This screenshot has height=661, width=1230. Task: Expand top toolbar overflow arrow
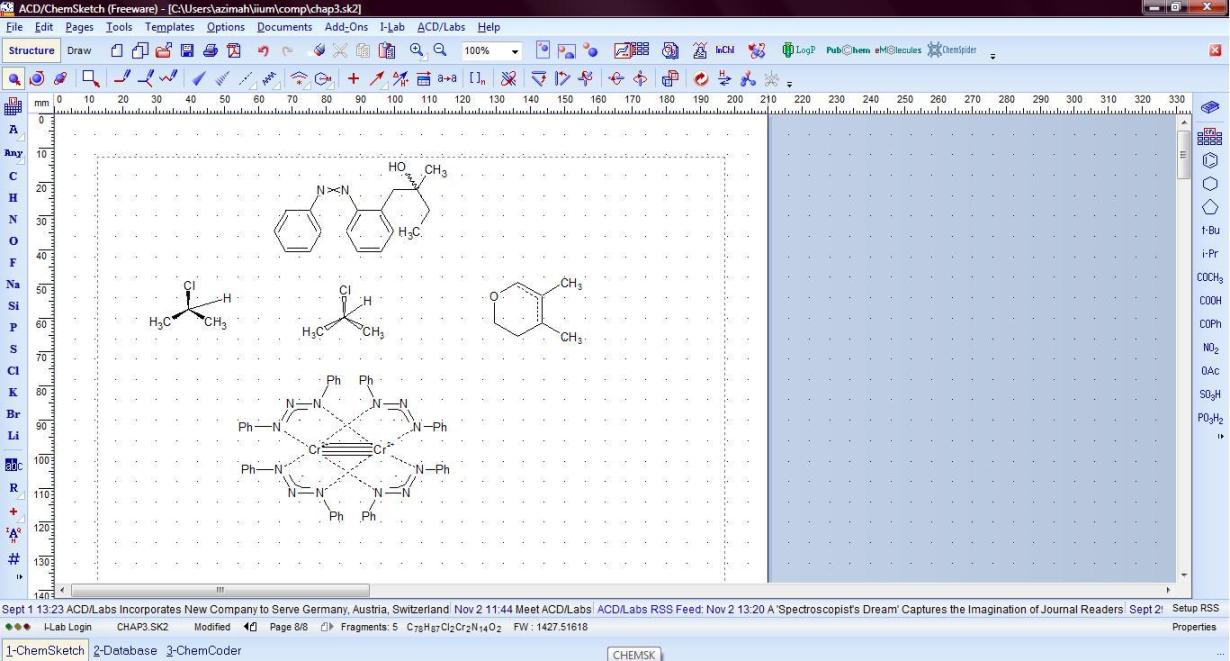click(992, 55)
